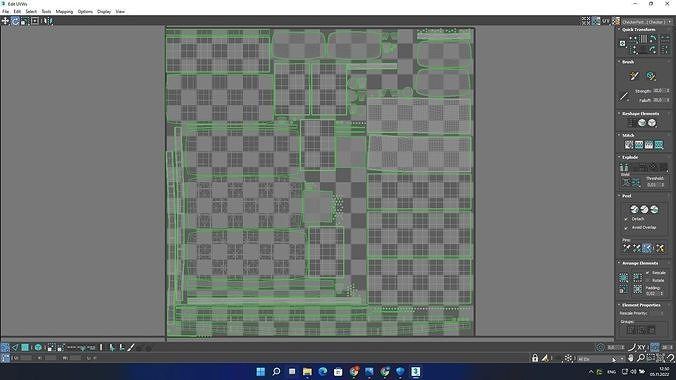
Task: Open File Explorer from taskbar
Action: pos(307,371)
